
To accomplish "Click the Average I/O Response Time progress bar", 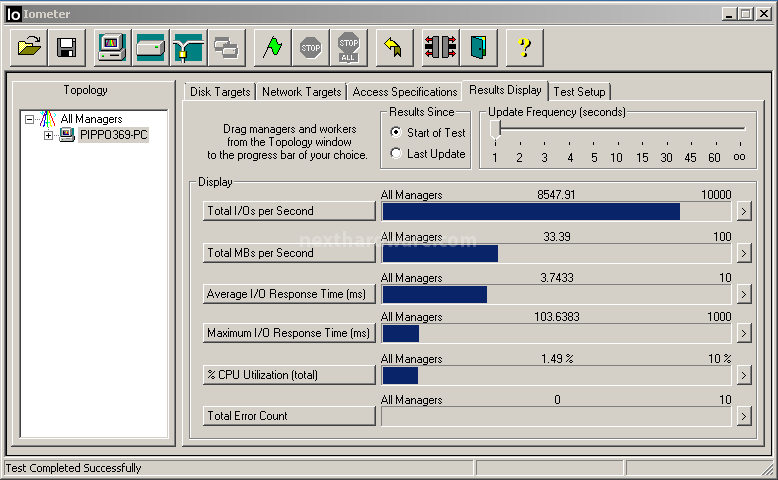I will point(556,295).
